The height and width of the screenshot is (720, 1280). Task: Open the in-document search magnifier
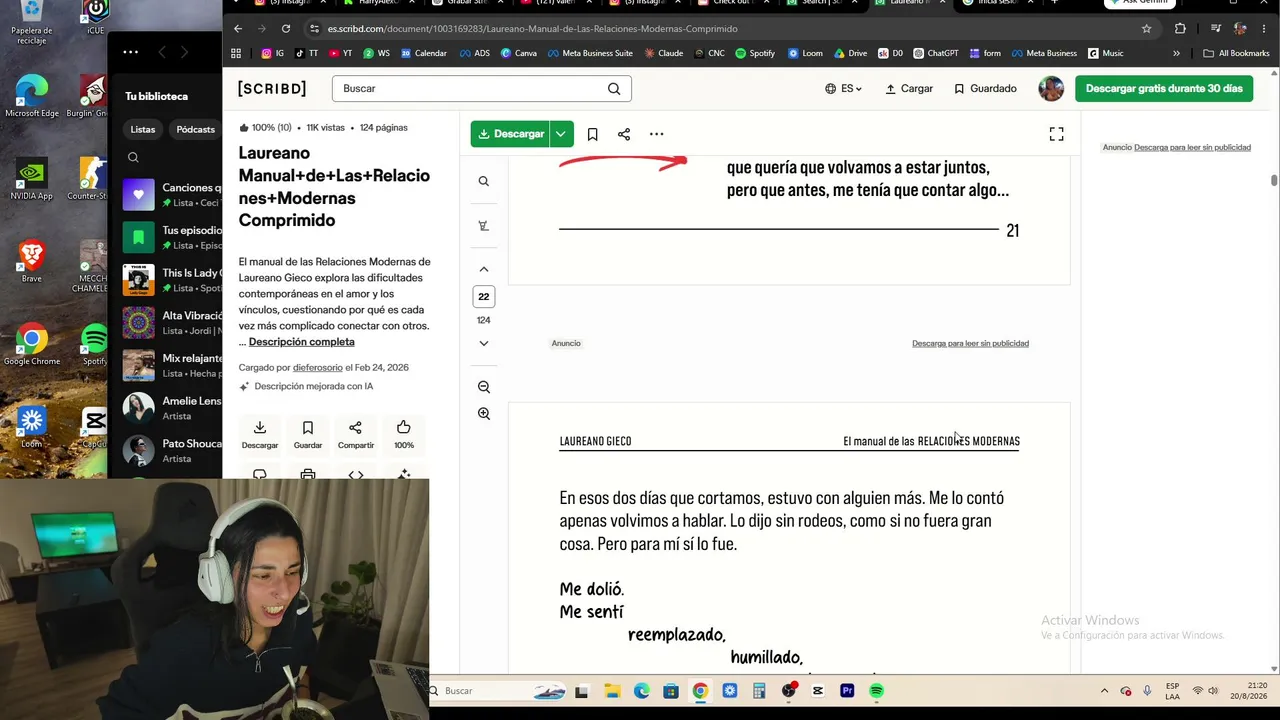coord(484,181)
